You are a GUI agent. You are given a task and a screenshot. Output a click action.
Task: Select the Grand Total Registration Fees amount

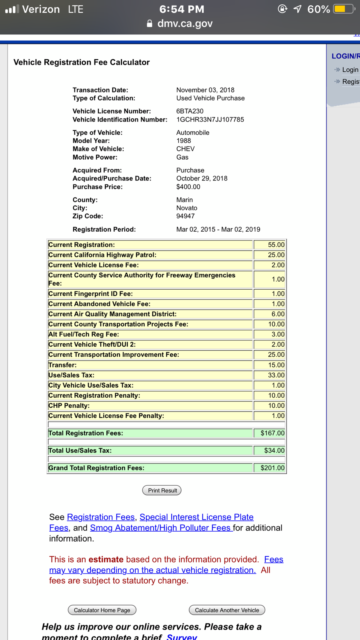270,468
